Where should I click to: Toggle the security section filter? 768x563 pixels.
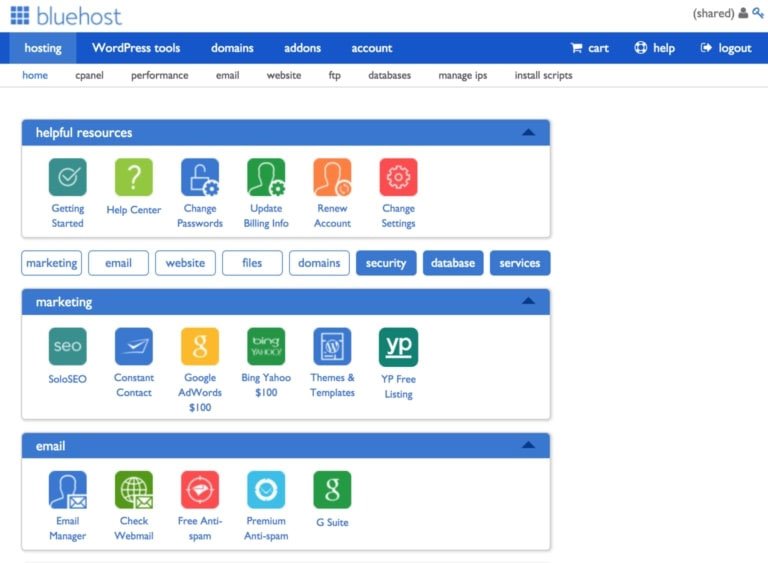[386, 263]
